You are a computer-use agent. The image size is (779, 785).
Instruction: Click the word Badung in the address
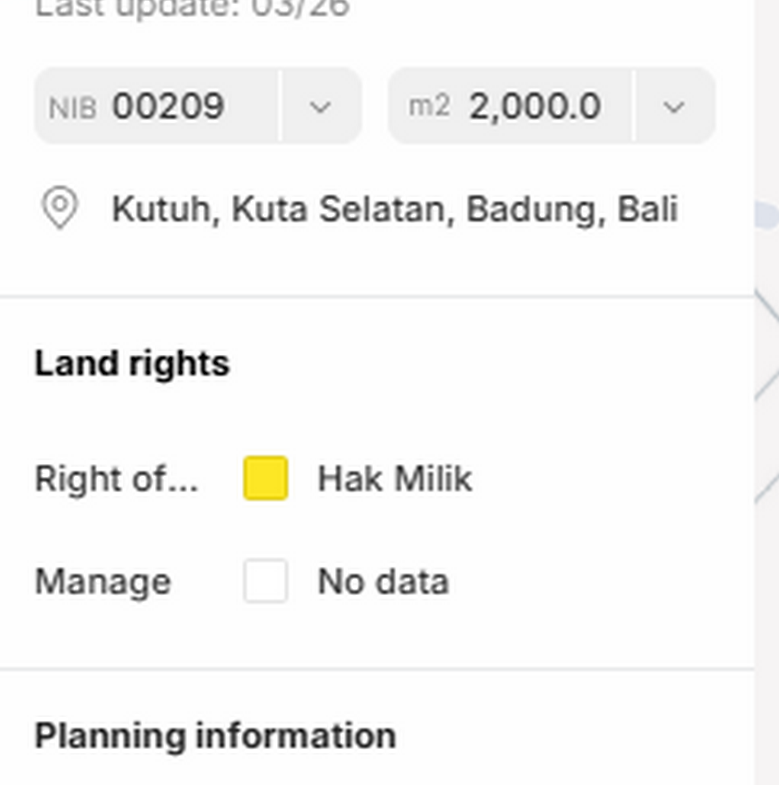coord(528,209)
